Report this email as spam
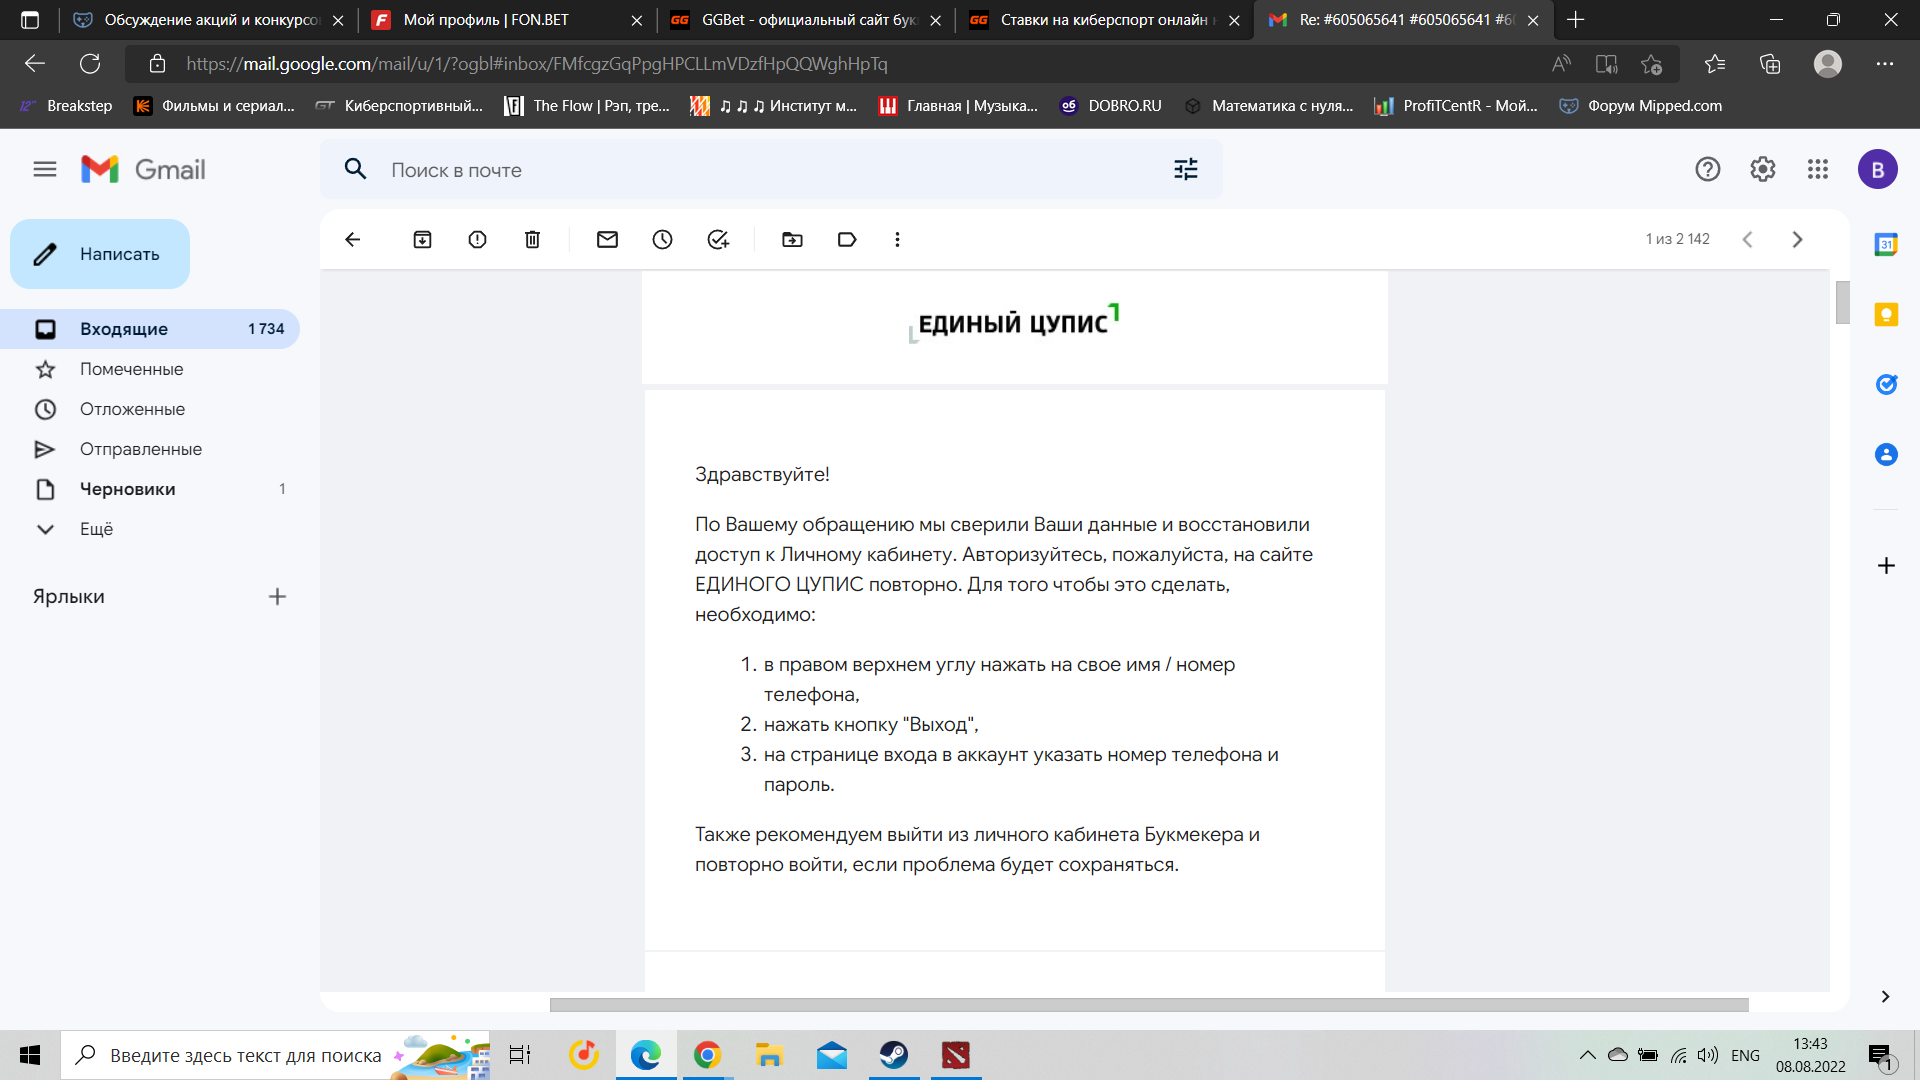This screenshot has width=1920, height=1080. coord(478,240)
